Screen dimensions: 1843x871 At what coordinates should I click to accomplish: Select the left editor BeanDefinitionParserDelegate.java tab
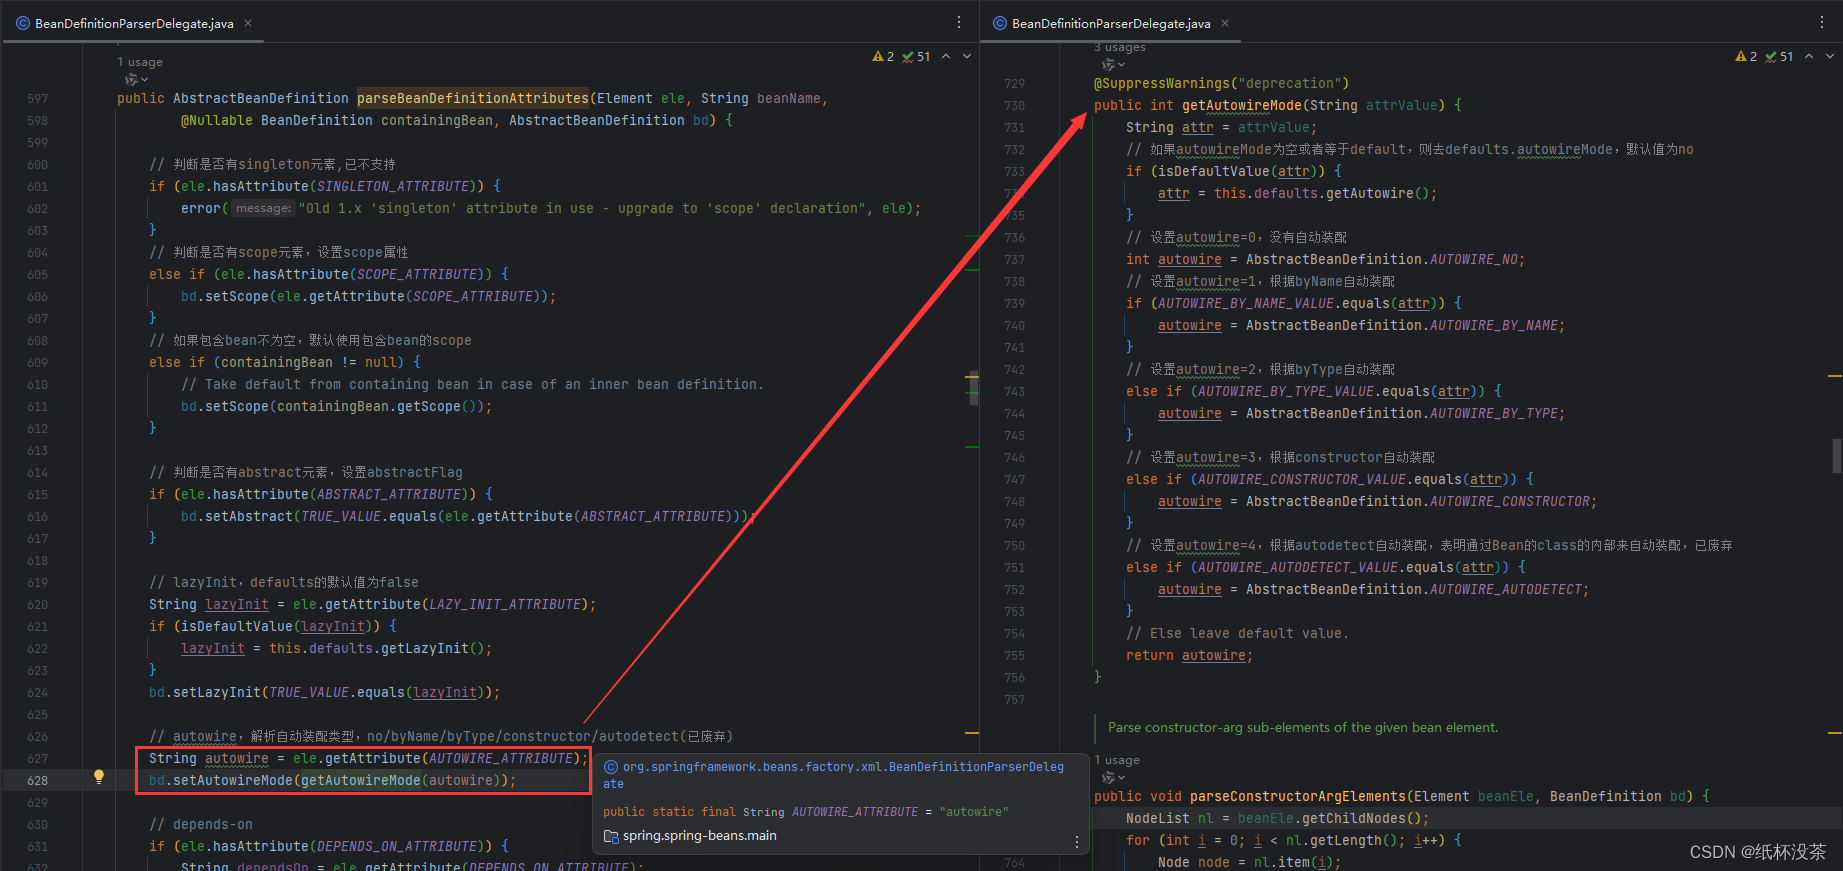[x=134, y=23]
